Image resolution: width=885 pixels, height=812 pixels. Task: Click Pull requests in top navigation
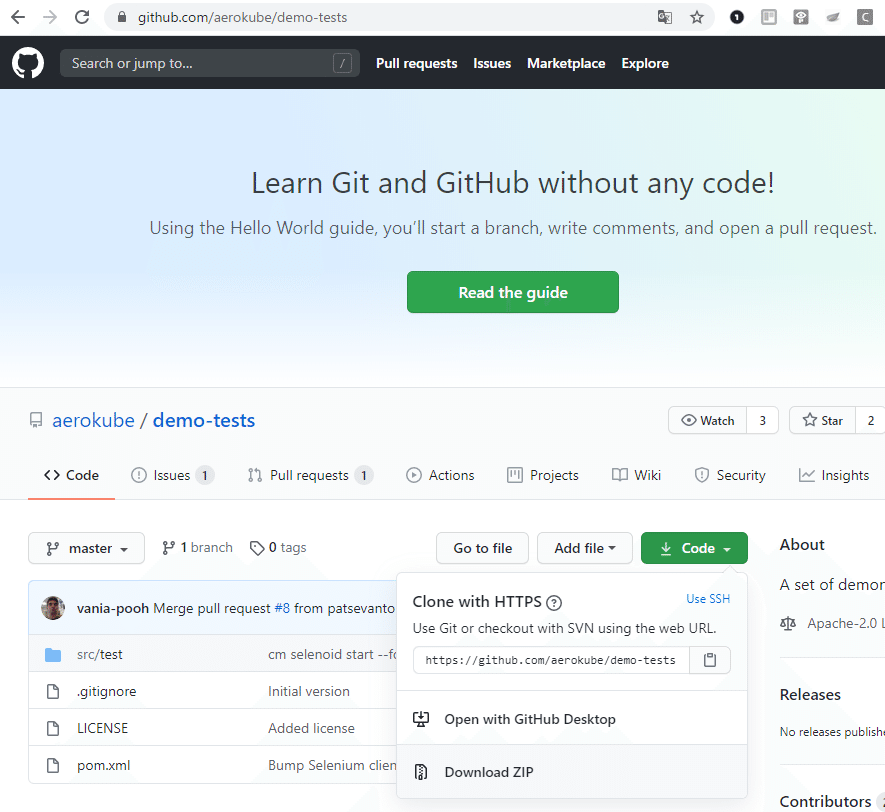coord(417,63)
